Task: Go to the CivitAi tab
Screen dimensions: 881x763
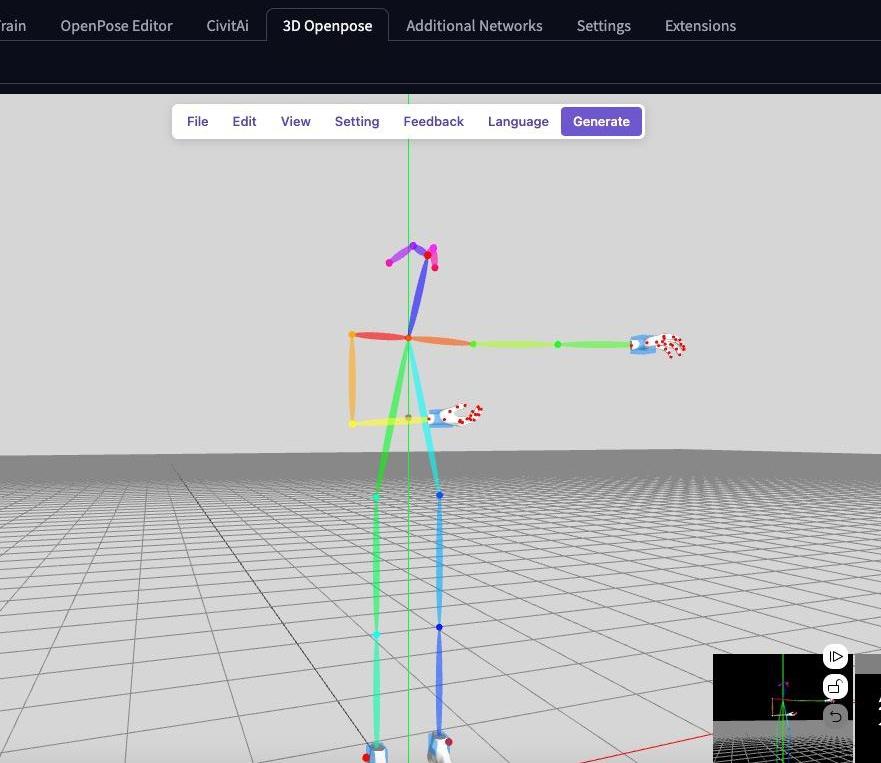Action: pos(227,26)
